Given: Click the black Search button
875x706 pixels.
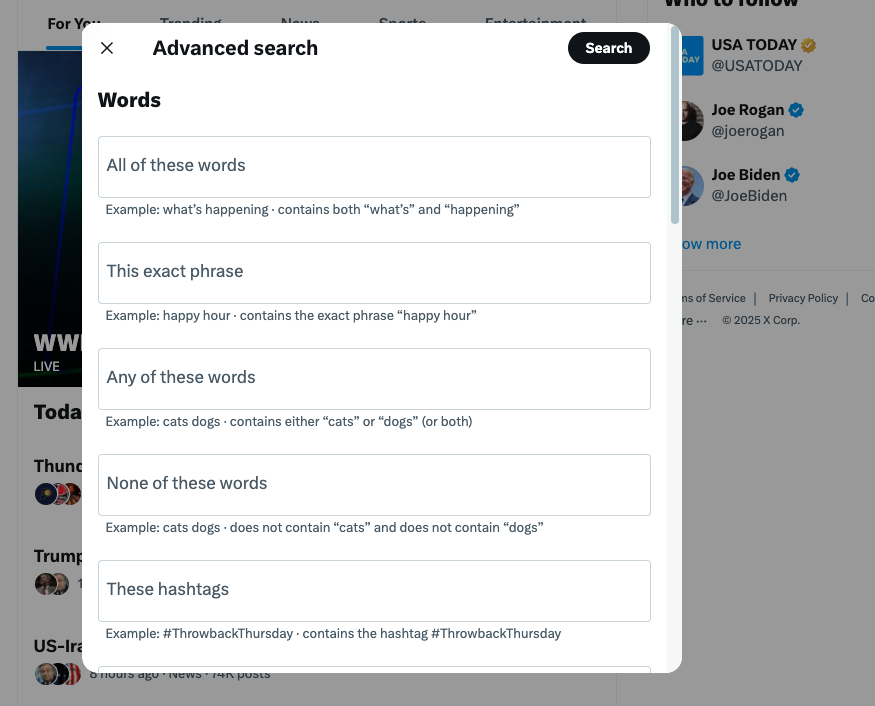Looking at the screenshot, I should point(609,48).
